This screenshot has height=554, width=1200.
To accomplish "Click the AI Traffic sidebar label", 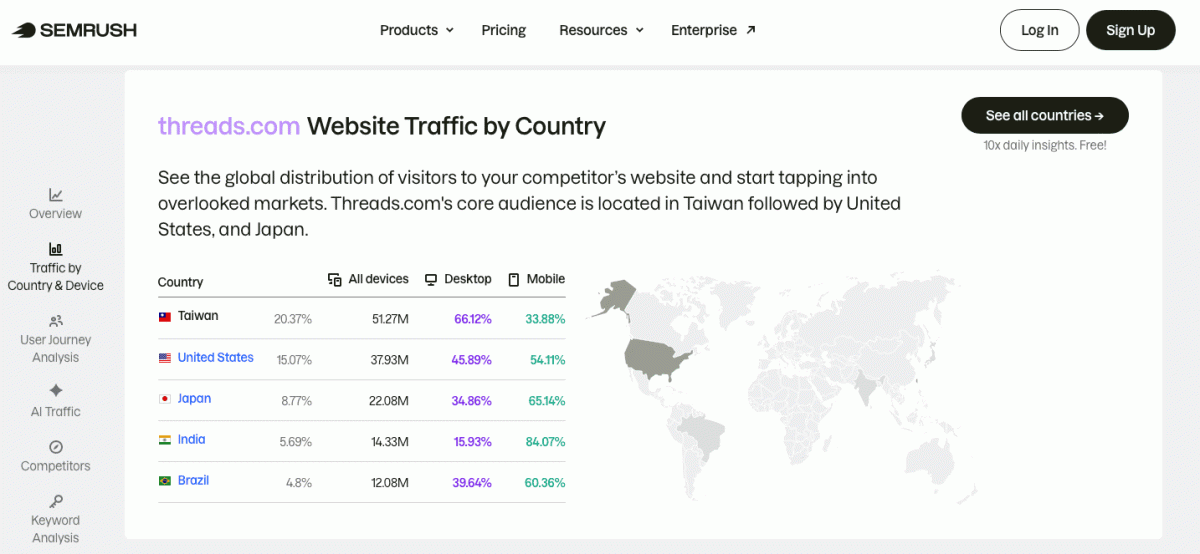I will coord(56,412).
